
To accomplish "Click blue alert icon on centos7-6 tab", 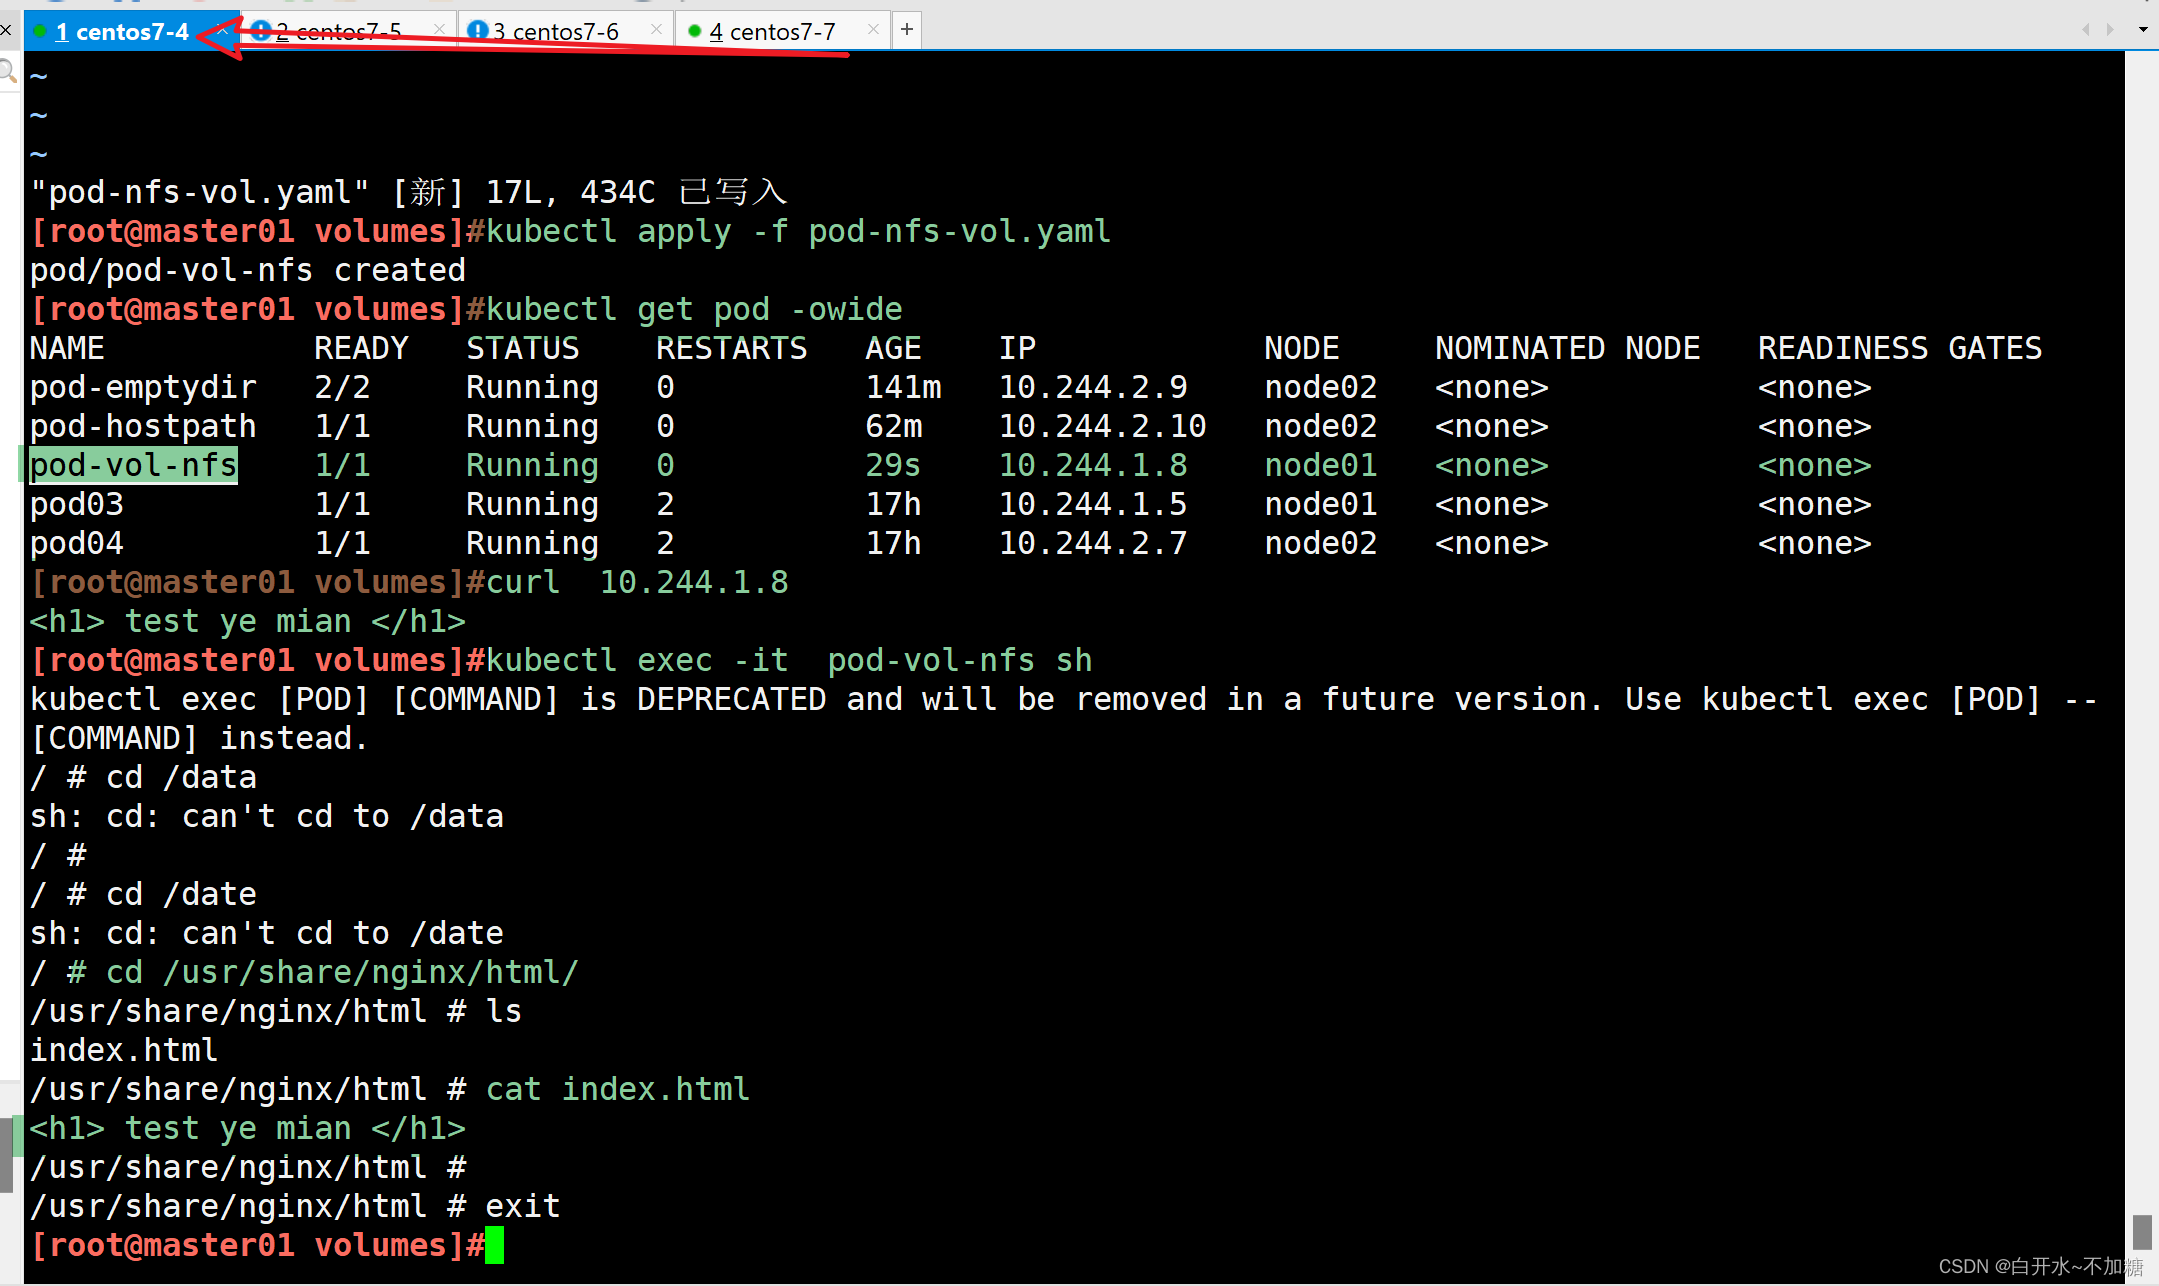I will (478, 31).
